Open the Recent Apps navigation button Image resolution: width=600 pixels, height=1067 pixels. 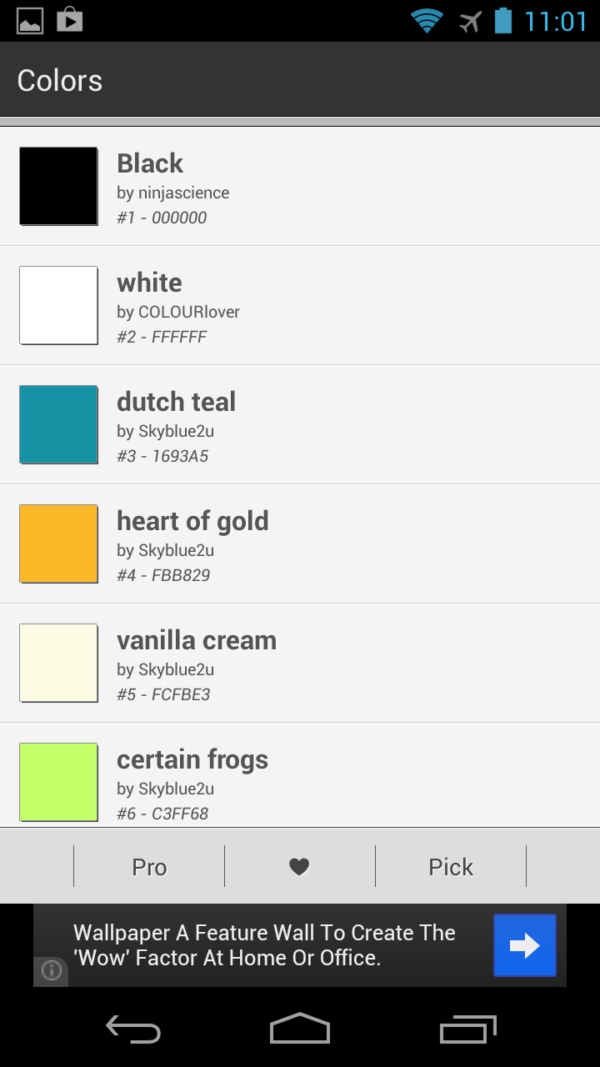(467, 1027)
